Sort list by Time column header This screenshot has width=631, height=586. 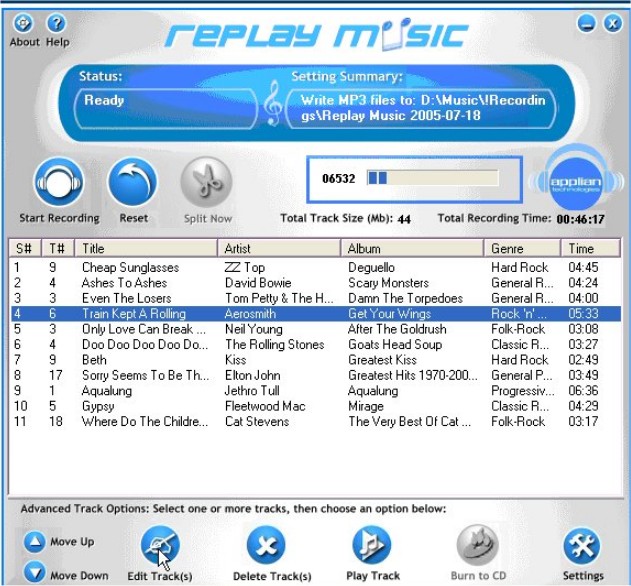(x=588, y=248)
